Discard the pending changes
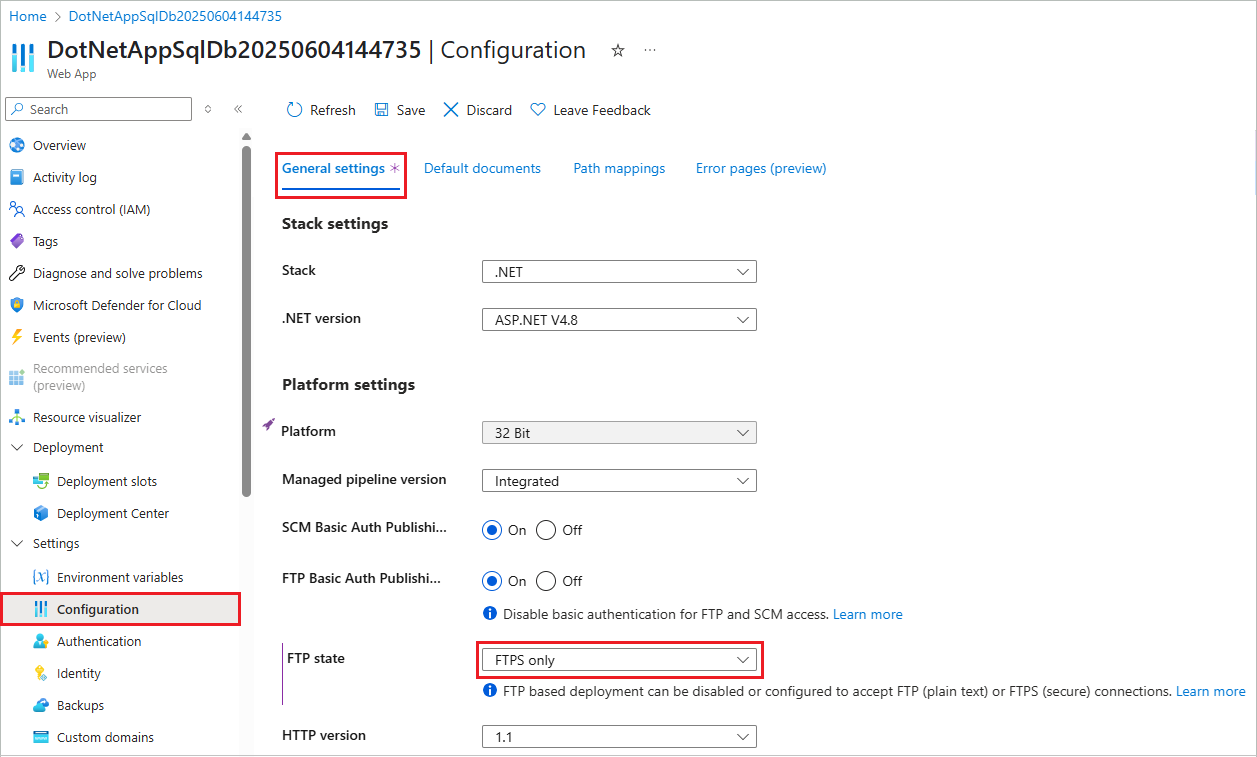The height and width of the screenshot is (757, 1257). pyautogui.click(x=477, y=110)
